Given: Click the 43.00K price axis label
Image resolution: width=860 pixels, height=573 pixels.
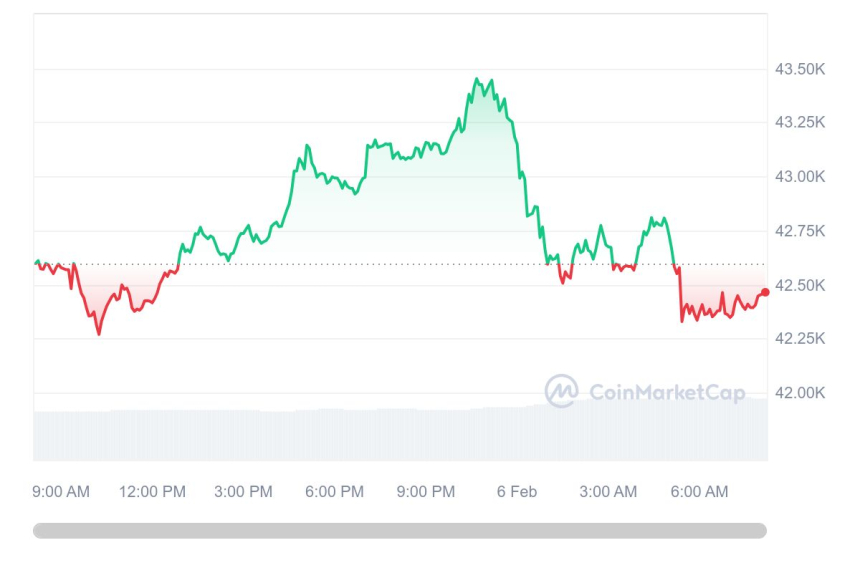Looking at the screenshot, I should pos(800,177).
